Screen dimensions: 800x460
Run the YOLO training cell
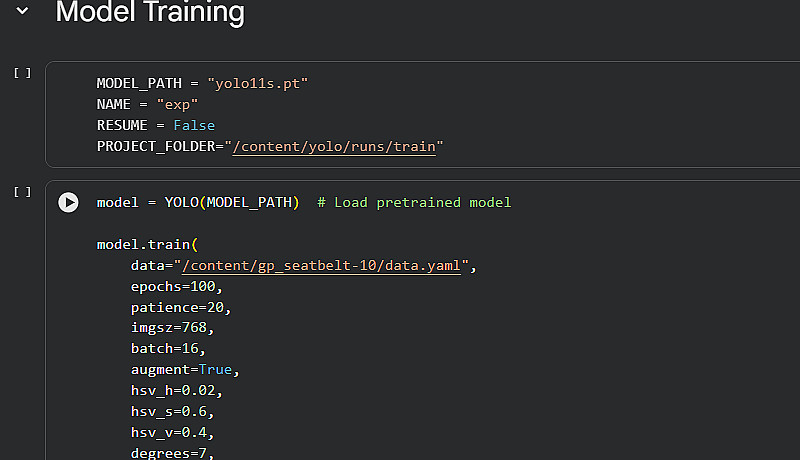pyautogui.click(x=68, y=202)
